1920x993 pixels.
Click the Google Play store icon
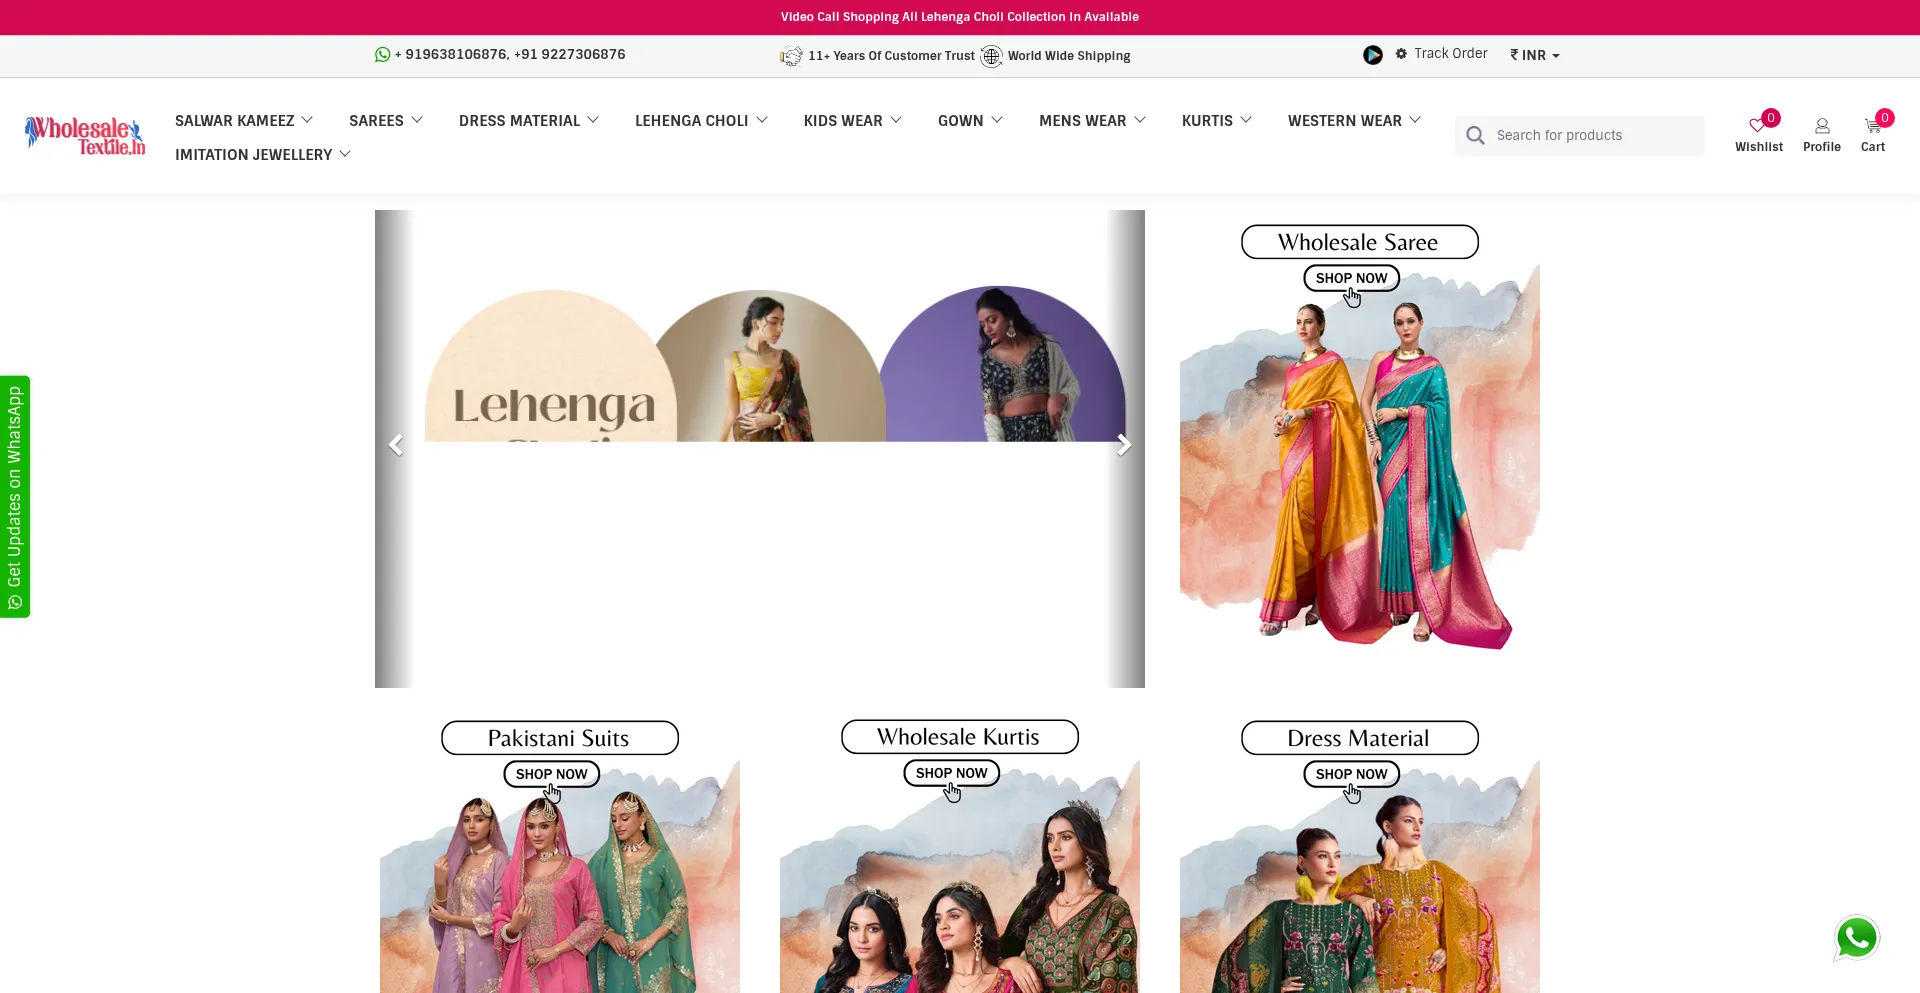tap(1373, 55)
